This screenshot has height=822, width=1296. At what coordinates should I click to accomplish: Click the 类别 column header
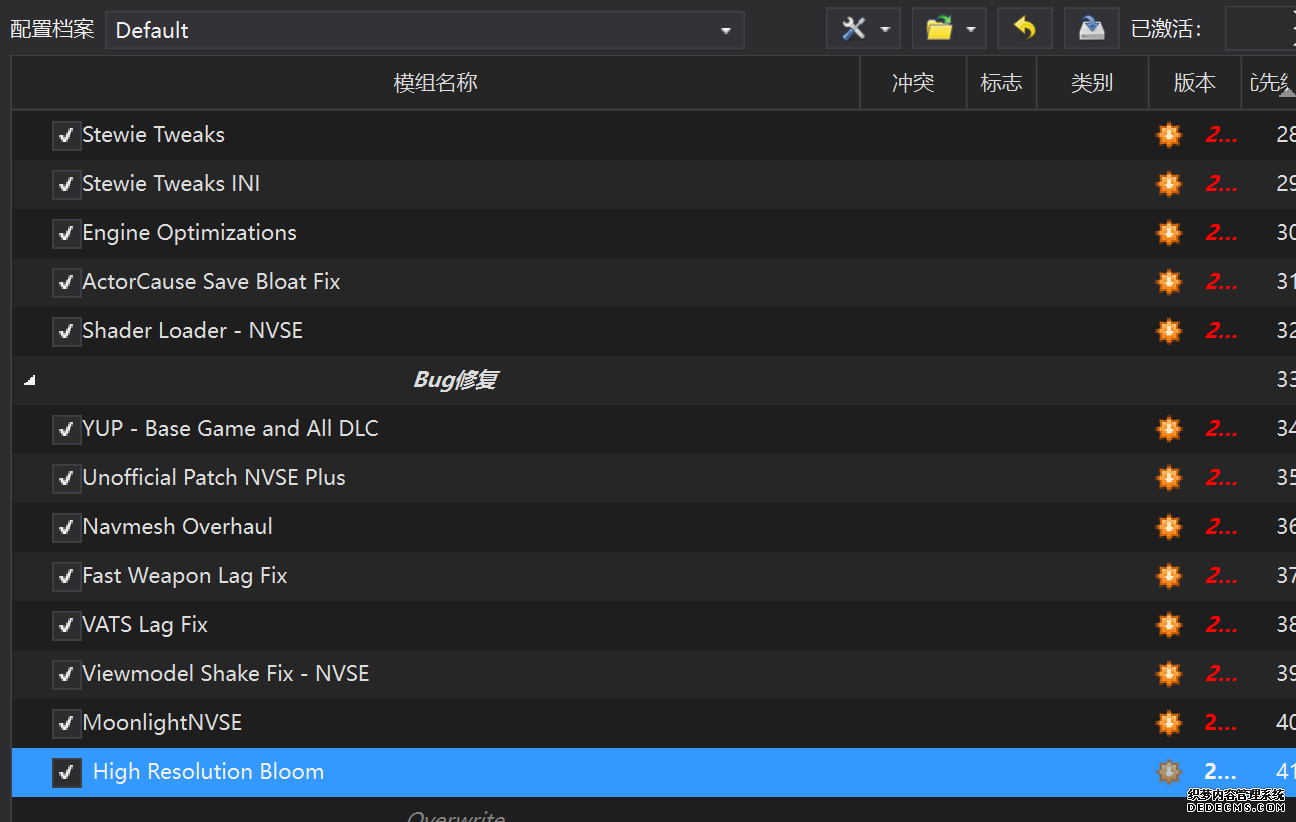1091,83
